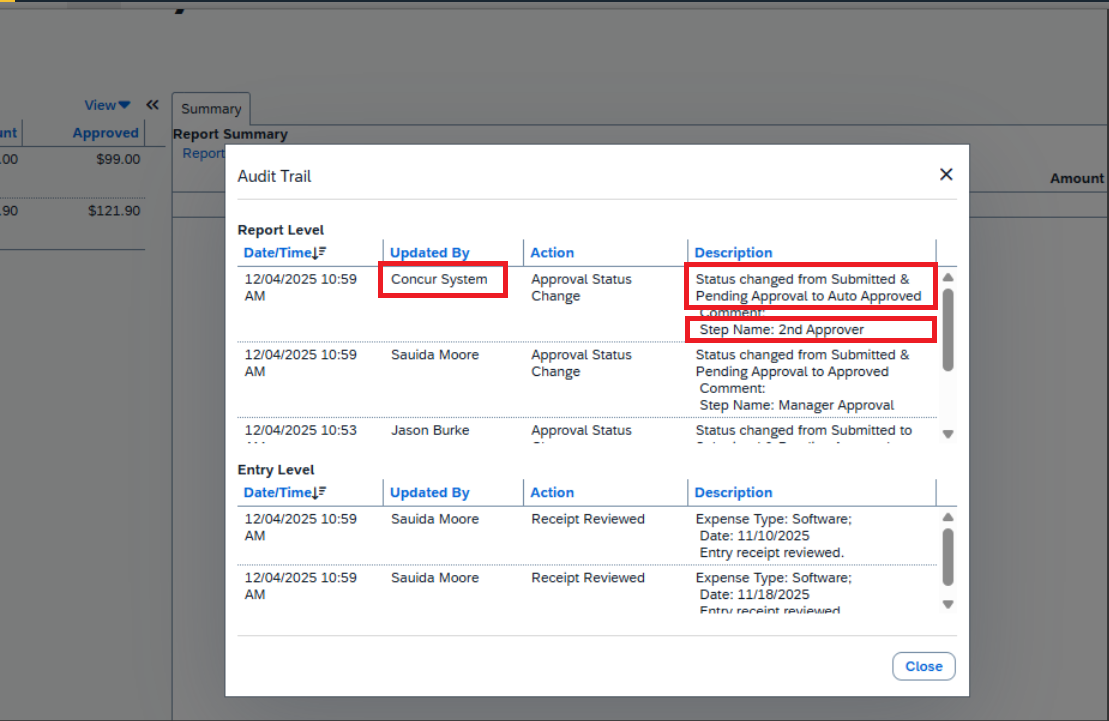Click Report Level scrollbar up arrow
1109x721 pixels.
click(948, 277)
